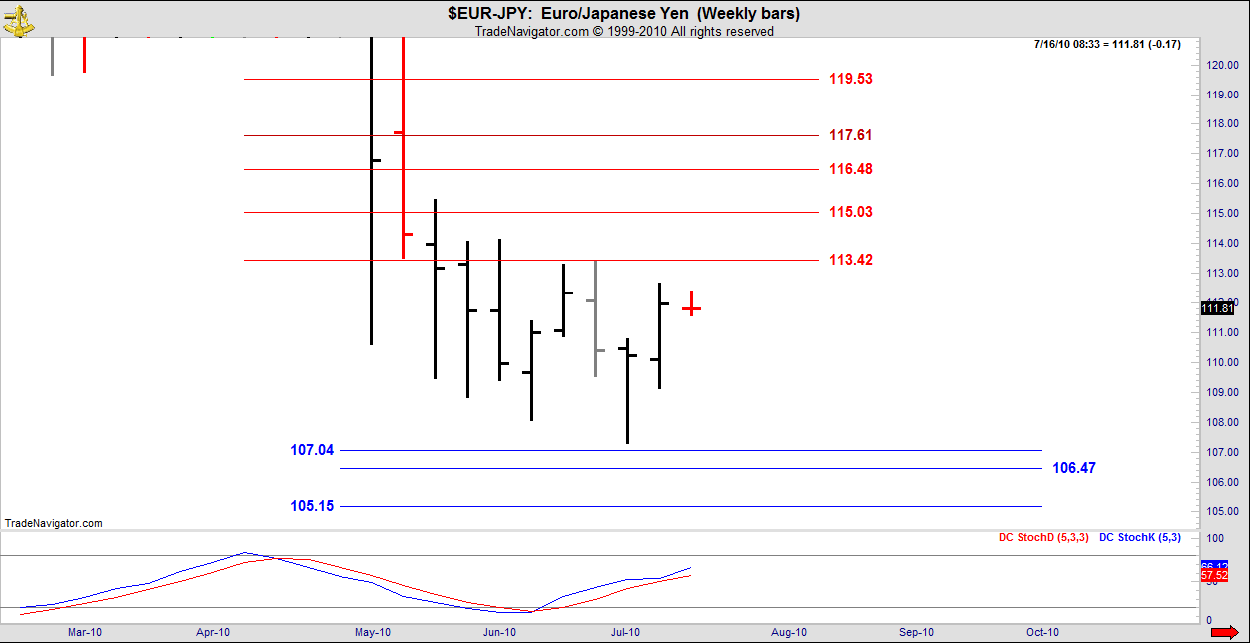Select the 105.15 support level label
Viewport: 1250px width, 643px height.
click(x=312, y=506)
